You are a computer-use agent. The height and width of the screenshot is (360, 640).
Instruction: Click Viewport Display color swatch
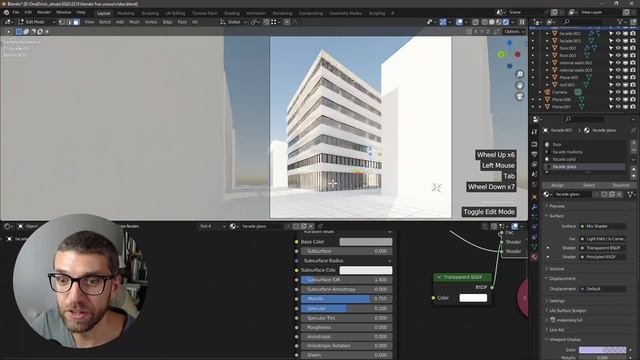(x=602, y=350)
